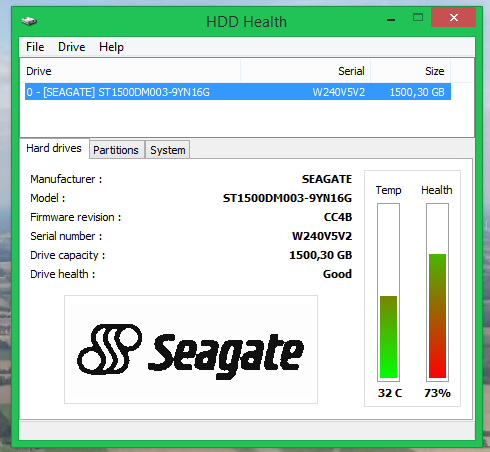The image size is (490, 452).
Task: Click the CC4B firmware revision value
Action: click(338, 217)
